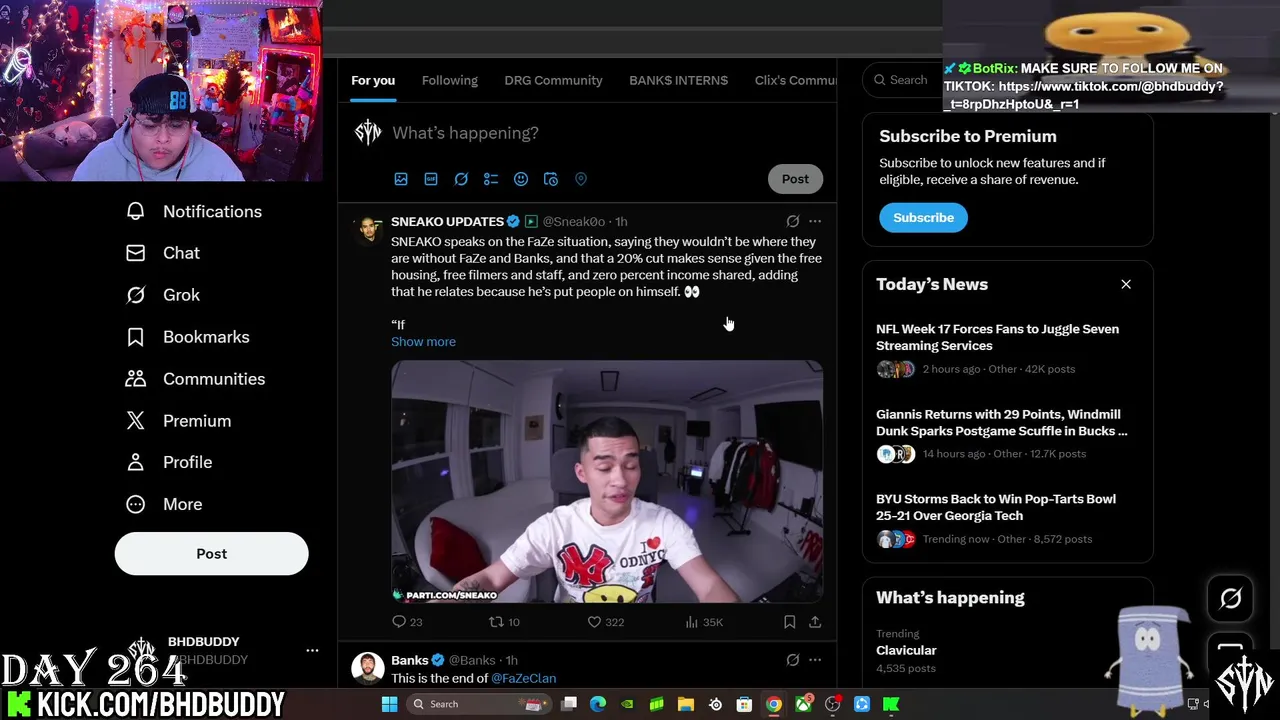Reply to the SNEAKO UPDATES post
The width and height of the screenshot is (1280, 720).
click(407, 622)
